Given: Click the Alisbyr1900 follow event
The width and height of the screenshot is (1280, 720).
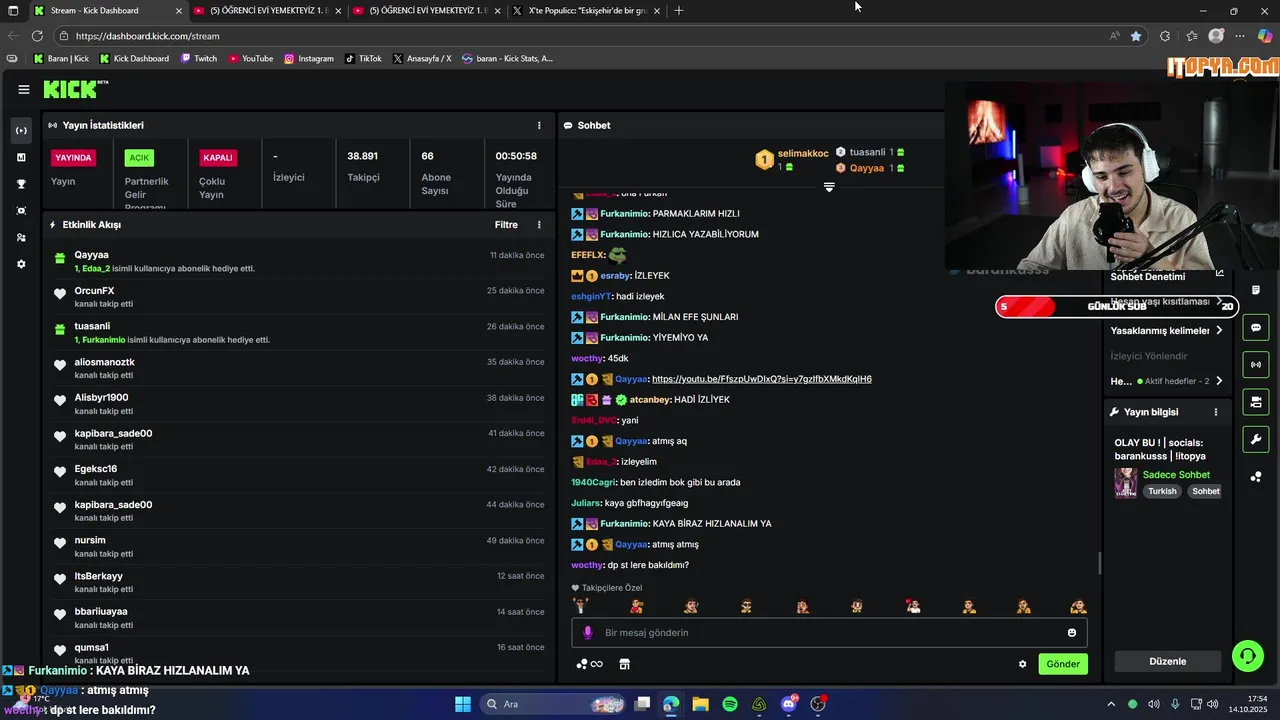Looking at the screenshot, I should click(x=299, y=404).
